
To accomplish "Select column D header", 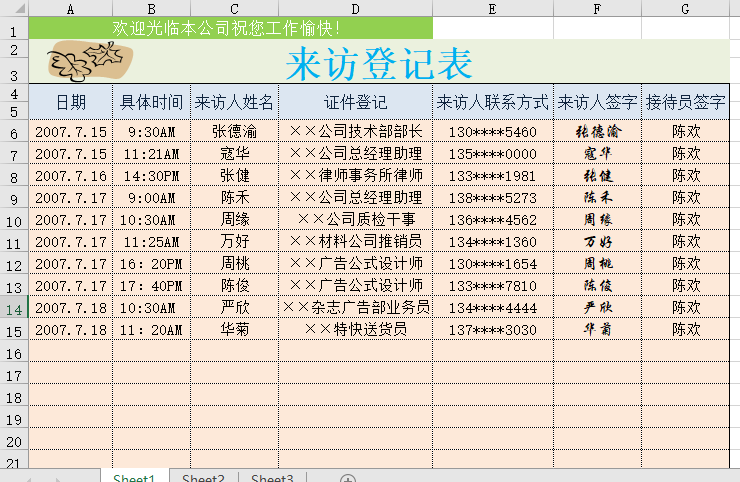I will tap(355, 8).
